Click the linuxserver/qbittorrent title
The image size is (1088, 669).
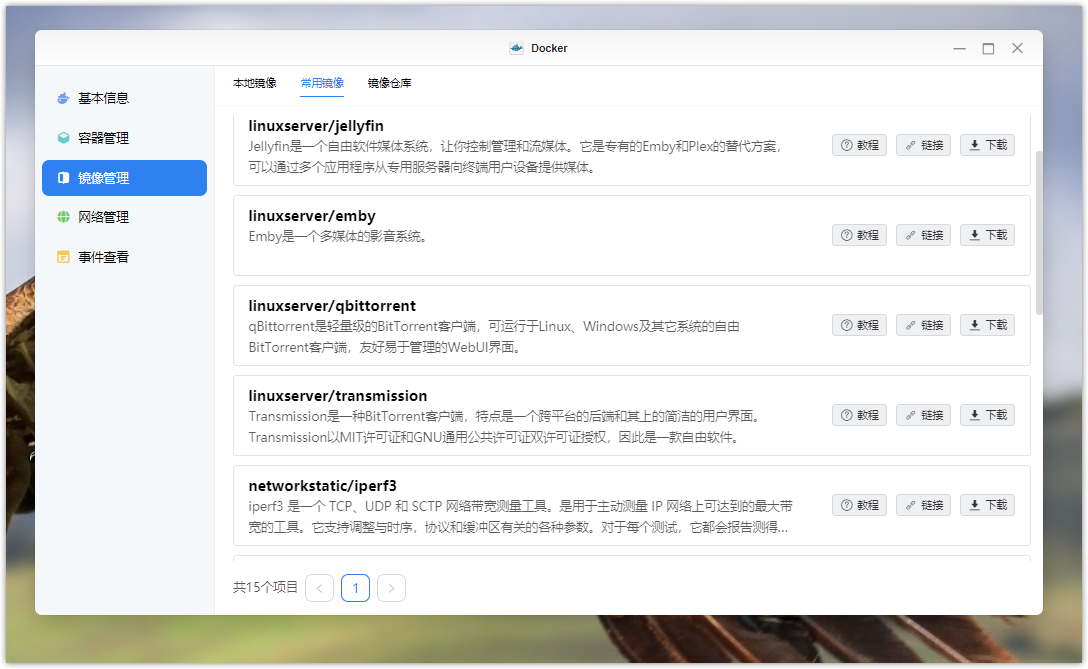332,306
